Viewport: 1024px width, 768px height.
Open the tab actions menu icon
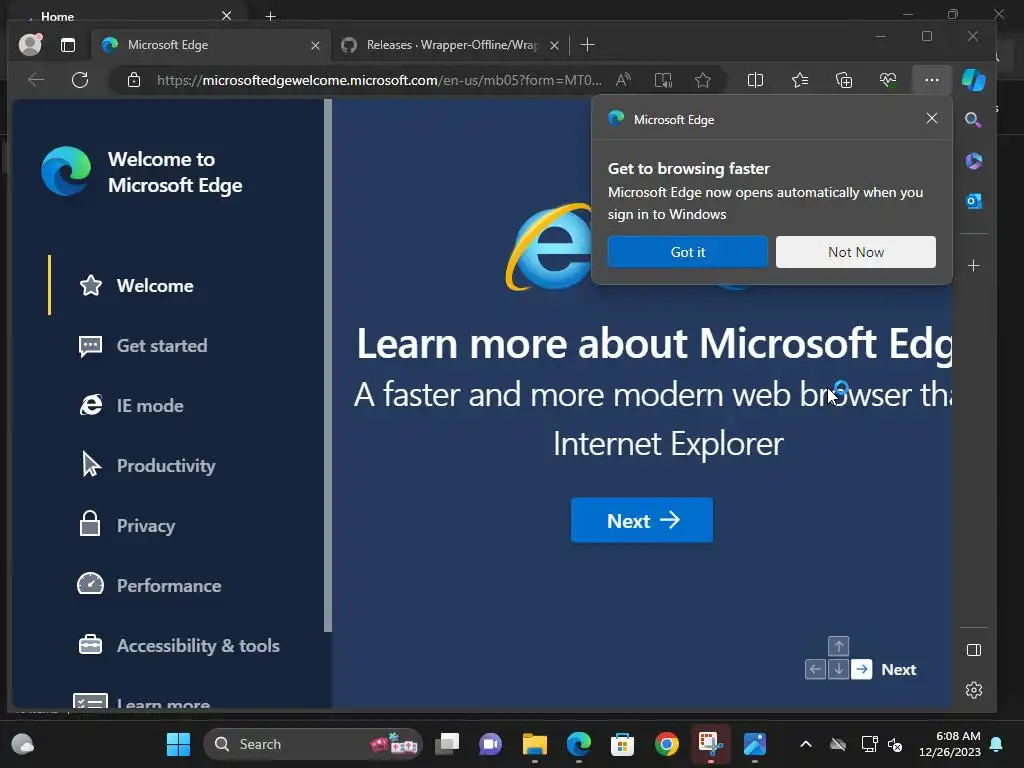[x=68, y=45]
